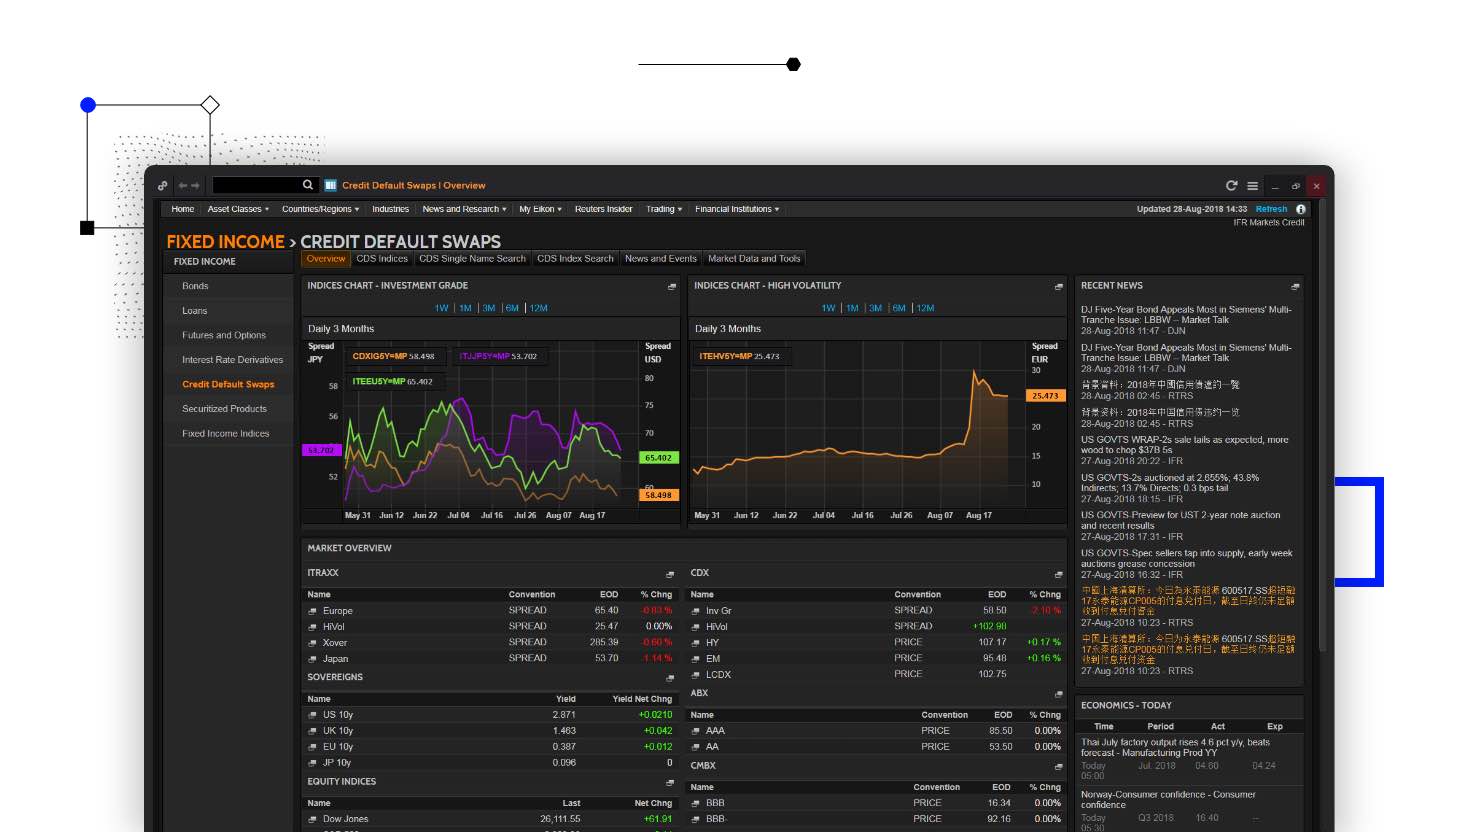
Task: Go forward with the right arrow
Action: [195, 185]
